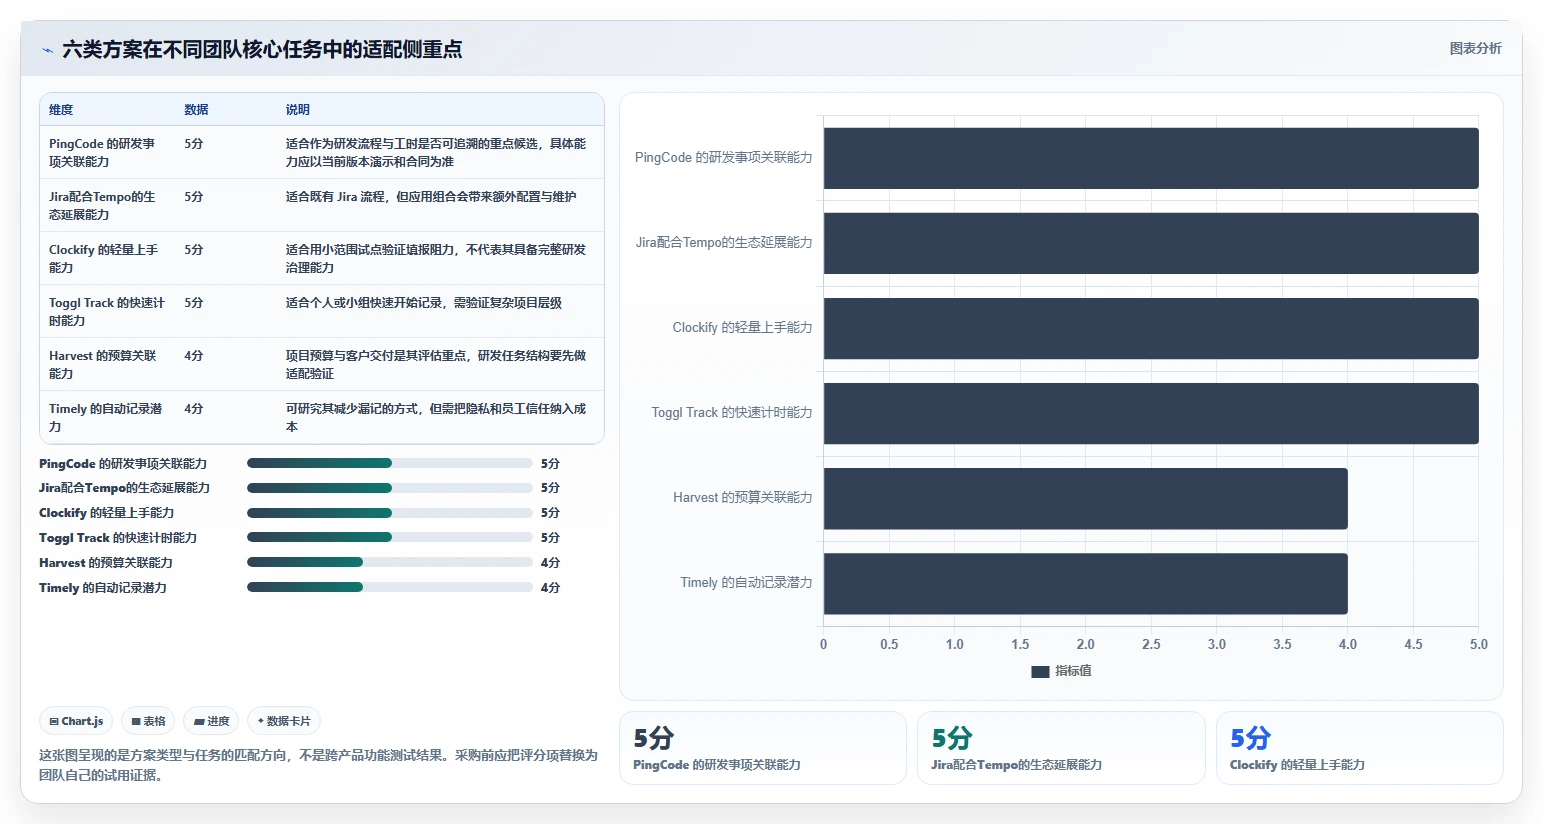Click x-axis tick value 2.5
Viewport: 1543px width, 824px height.
(1151, 644)
